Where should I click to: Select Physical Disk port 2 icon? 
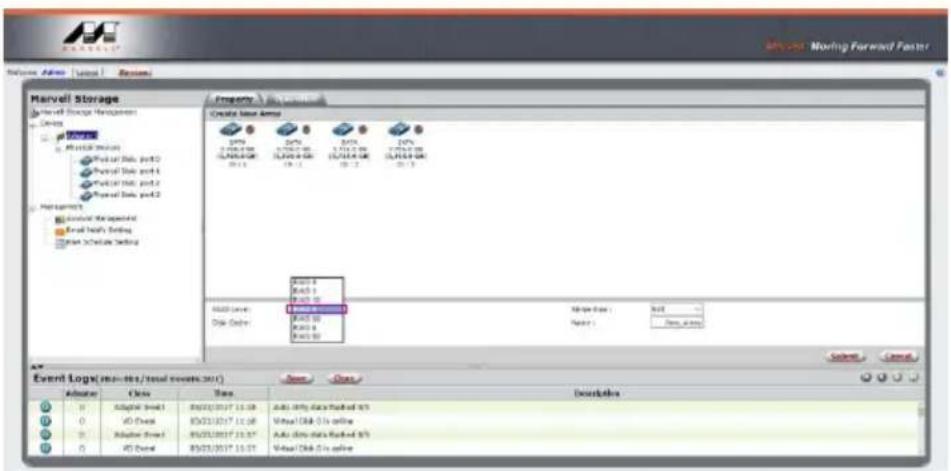[86, 183]
